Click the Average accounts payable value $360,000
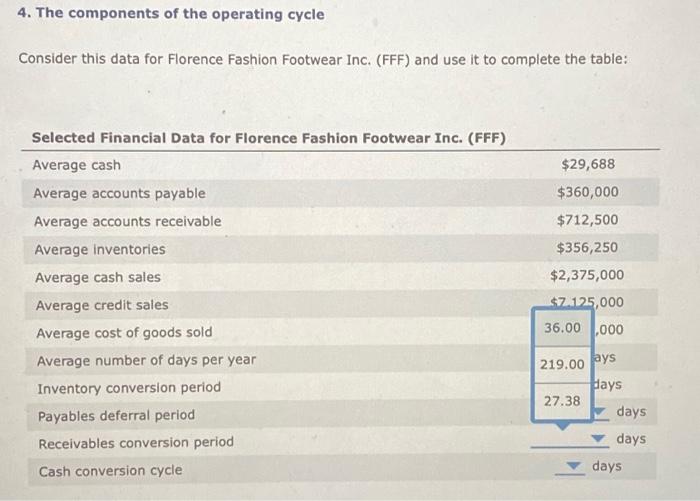Screen dimensions: 700x501 [587, 192]
